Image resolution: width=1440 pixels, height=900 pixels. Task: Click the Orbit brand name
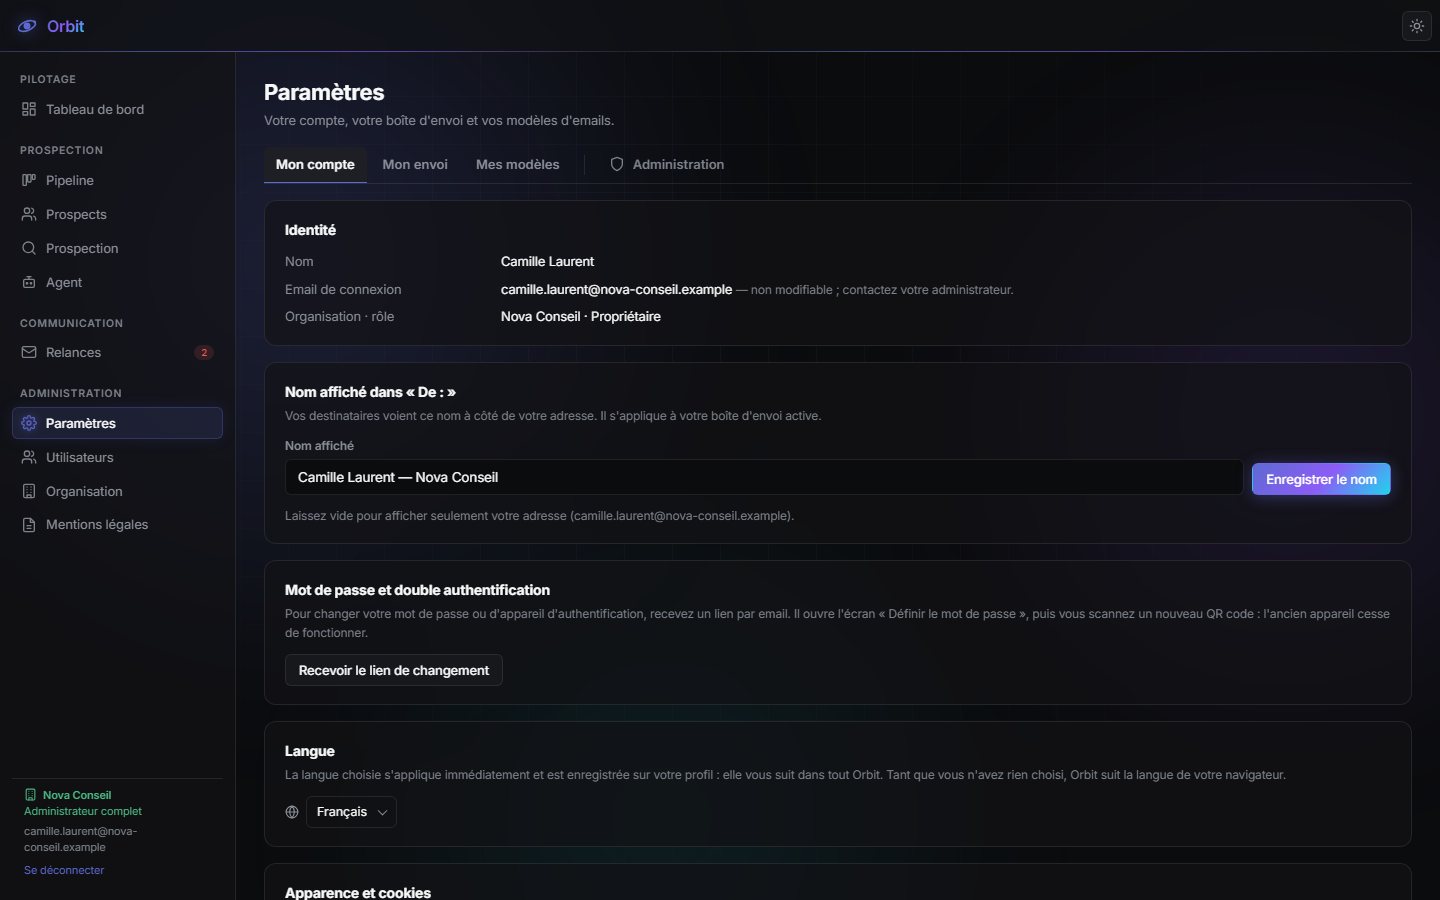tap(65, 26)
